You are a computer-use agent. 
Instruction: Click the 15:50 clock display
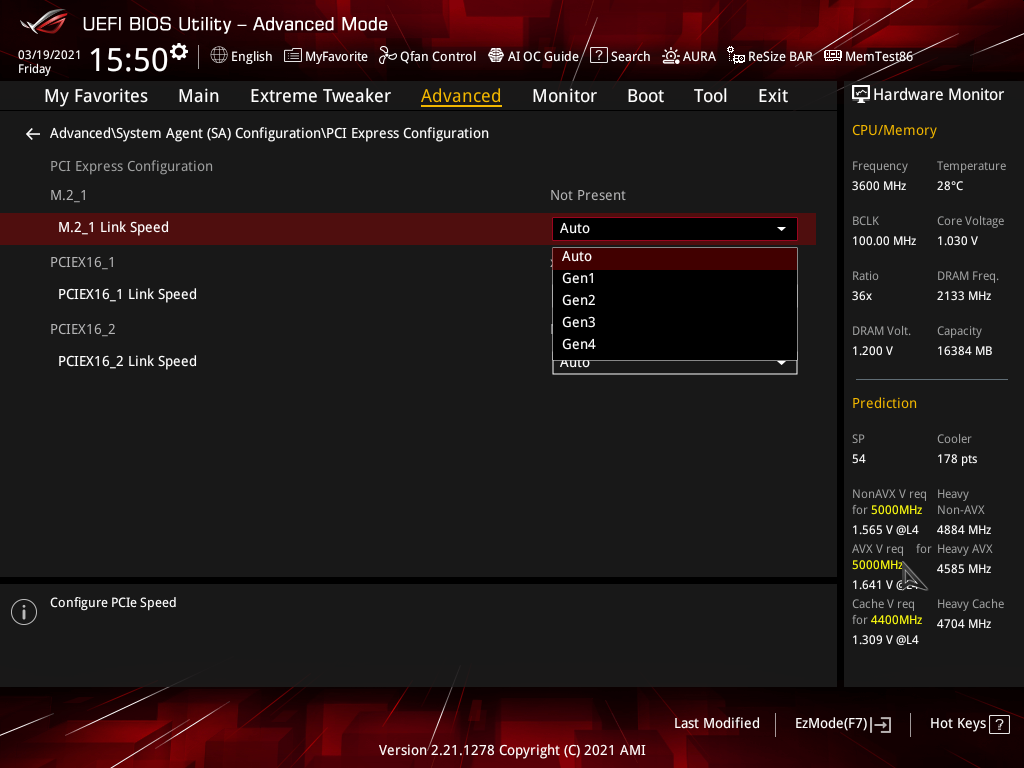129,59
